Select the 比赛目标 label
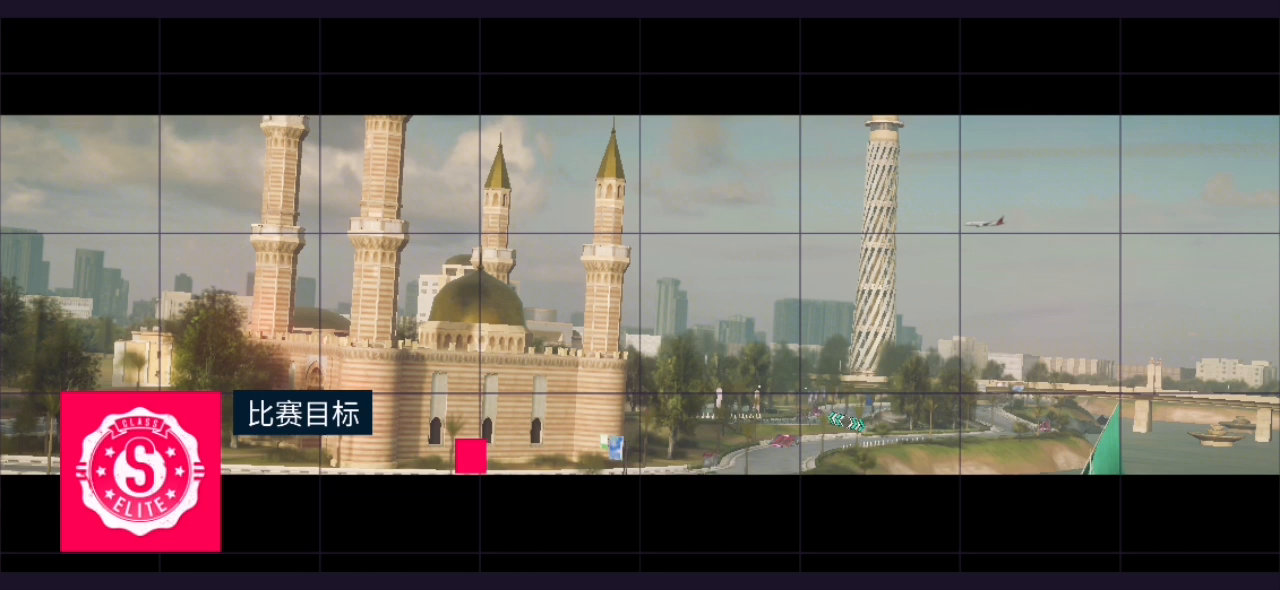Image resolution: width=1280 pixels, height=590 pixels. pyautogui.click(x=303, y=413)
